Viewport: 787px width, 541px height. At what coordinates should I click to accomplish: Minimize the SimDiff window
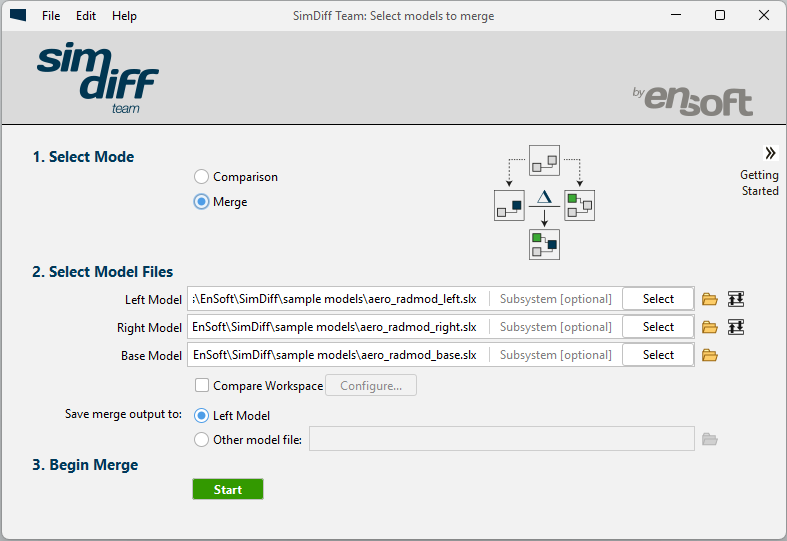[x=676, y=15]
